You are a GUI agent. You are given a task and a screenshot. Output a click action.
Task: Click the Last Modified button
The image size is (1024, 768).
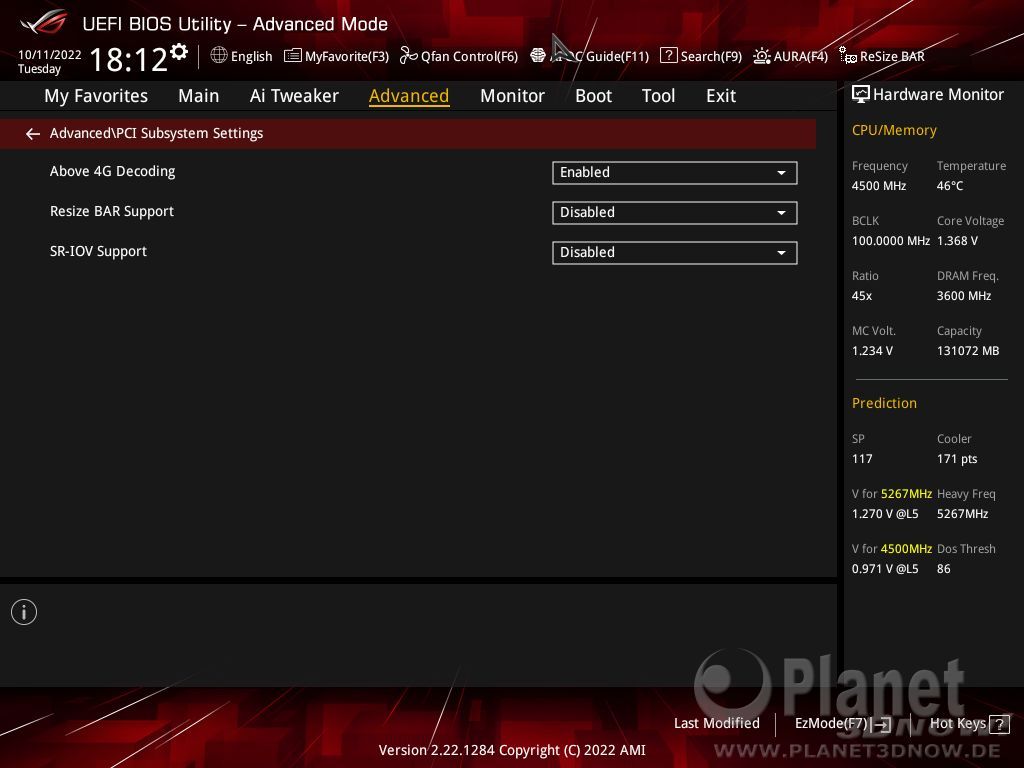[716, 724]
